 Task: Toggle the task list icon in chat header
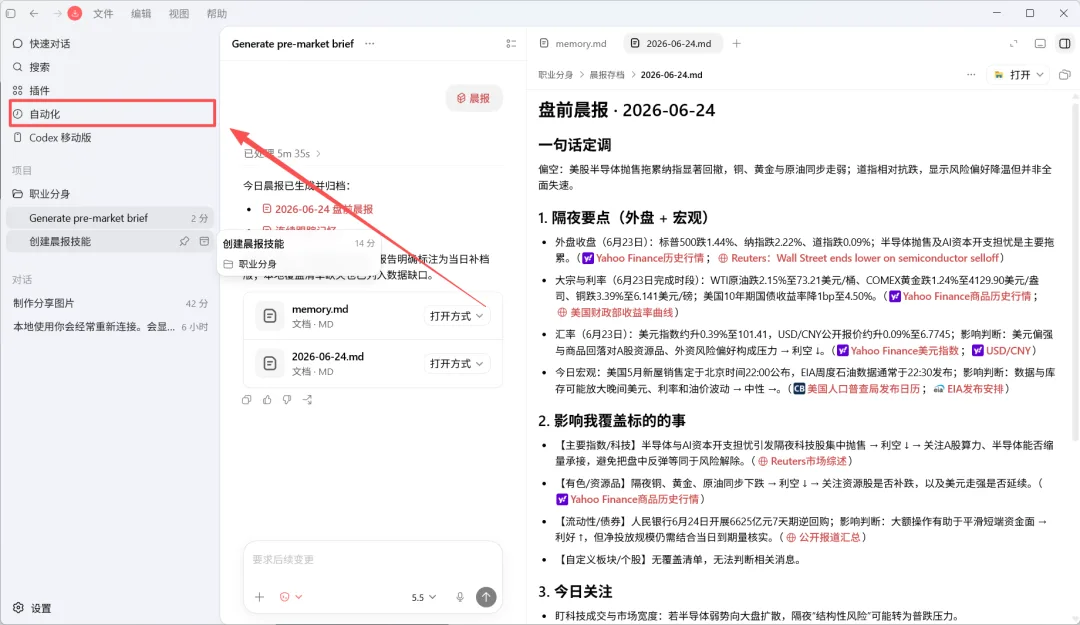pyautogui.click(x=511, y=43)
